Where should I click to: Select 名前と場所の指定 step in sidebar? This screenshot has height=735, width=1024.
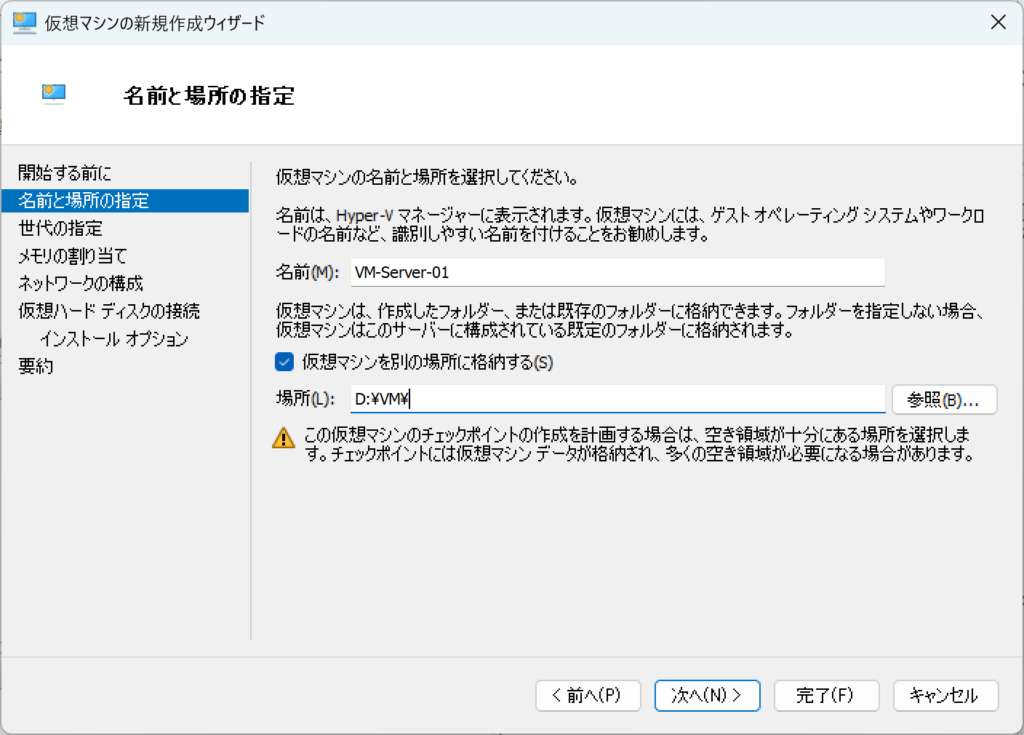pos(84,201)
